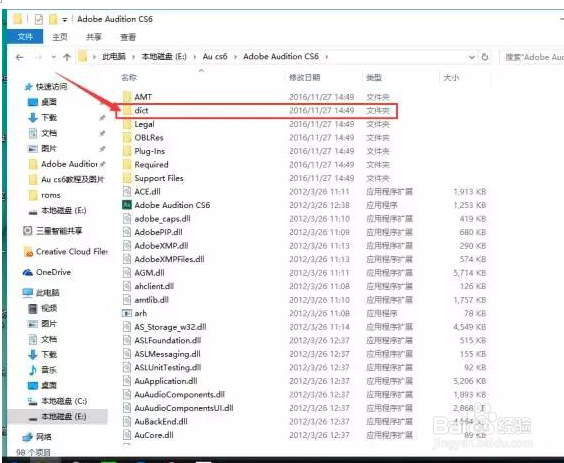Open 网络 in navigation pane
This screenshot has width=564, height=463.
coord(44,437)
